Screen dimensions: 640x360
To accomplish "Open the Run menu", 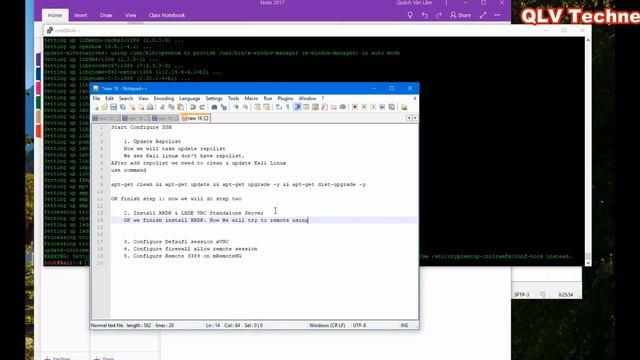I will click(x=268, y=98).
